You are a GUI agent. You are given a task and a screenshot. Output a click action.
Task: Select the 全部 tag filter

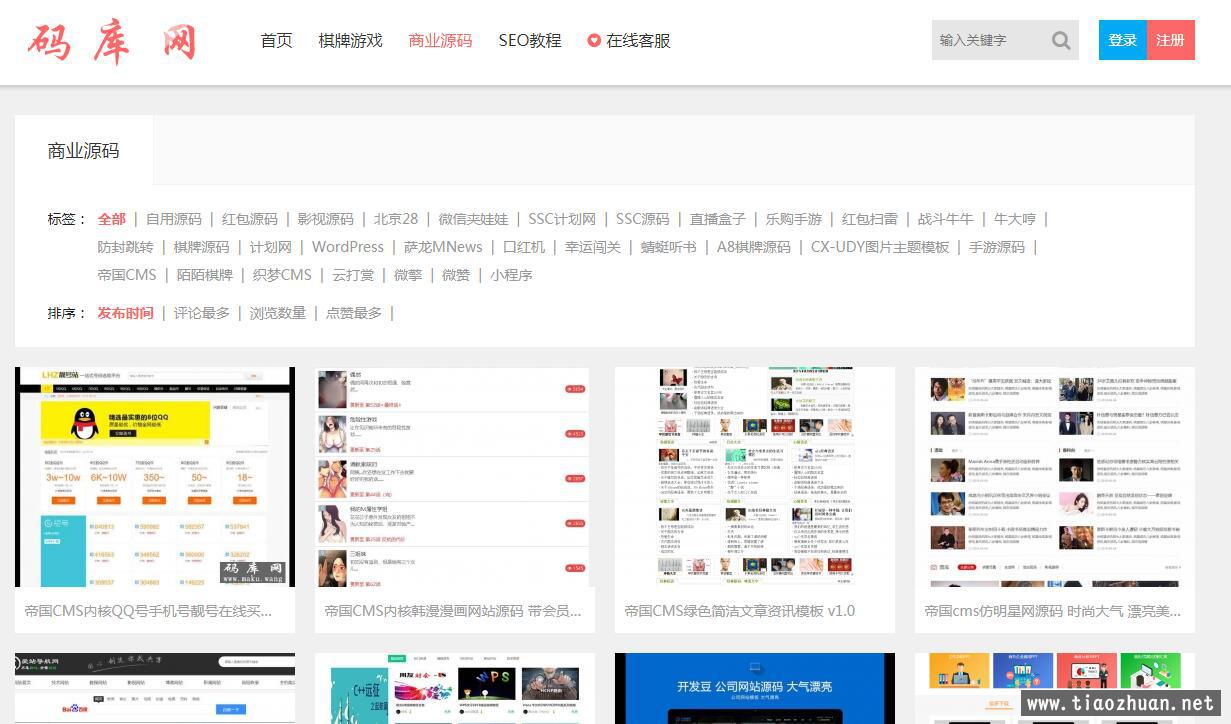pyautogui.click(x=112, y=219)
